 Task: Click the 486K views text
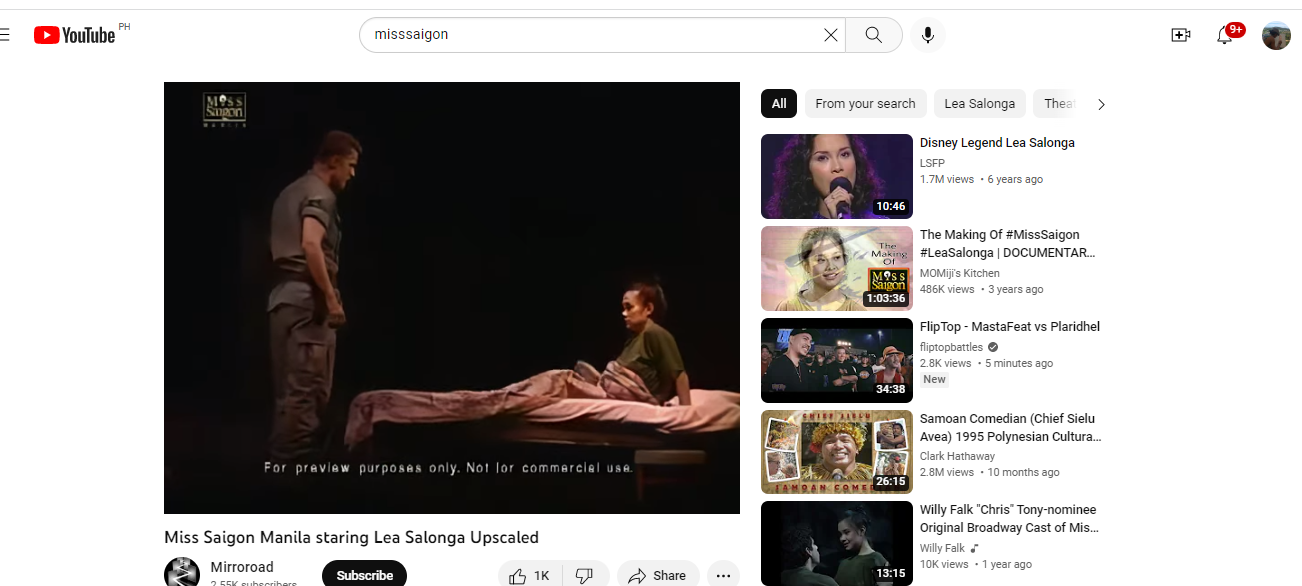[x=946, y=290]
